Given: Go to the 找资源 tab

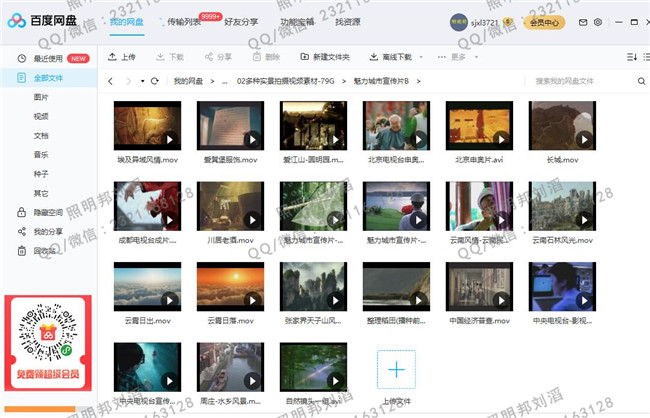Looking at the screenshot, I should tap(347, 22).
